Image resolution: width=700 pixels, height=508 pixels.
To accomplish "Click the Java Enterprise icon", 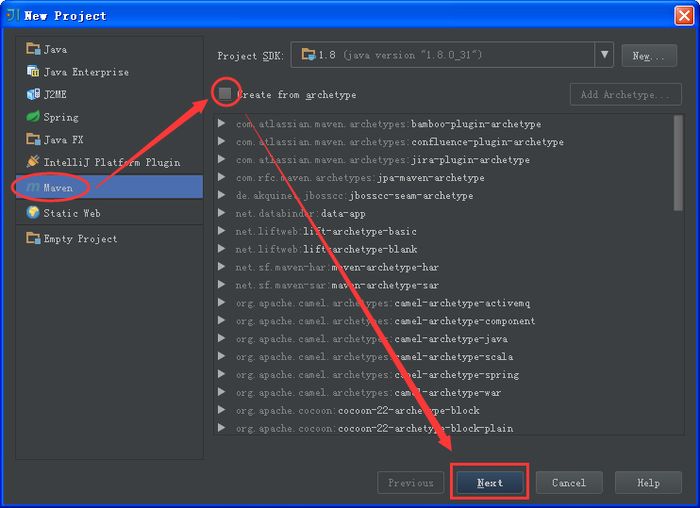I will click(33, 71).
